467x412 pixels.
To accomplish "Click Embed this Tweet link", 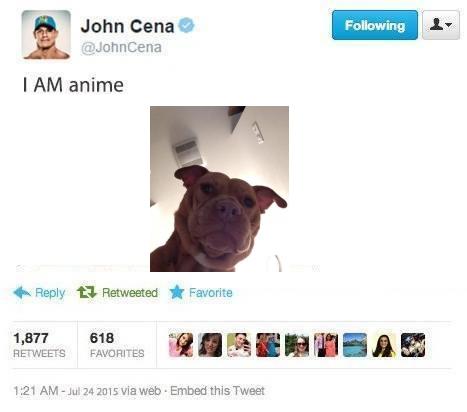I will click(x=217, y=390).
